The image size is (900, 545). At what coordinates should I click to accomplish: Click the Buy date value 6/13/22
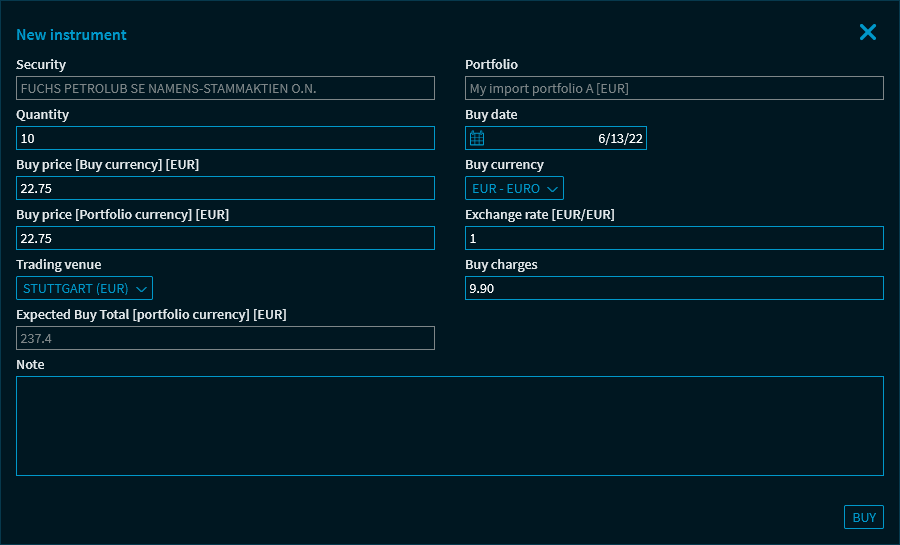pyautogui.click(x=618, y=139)
